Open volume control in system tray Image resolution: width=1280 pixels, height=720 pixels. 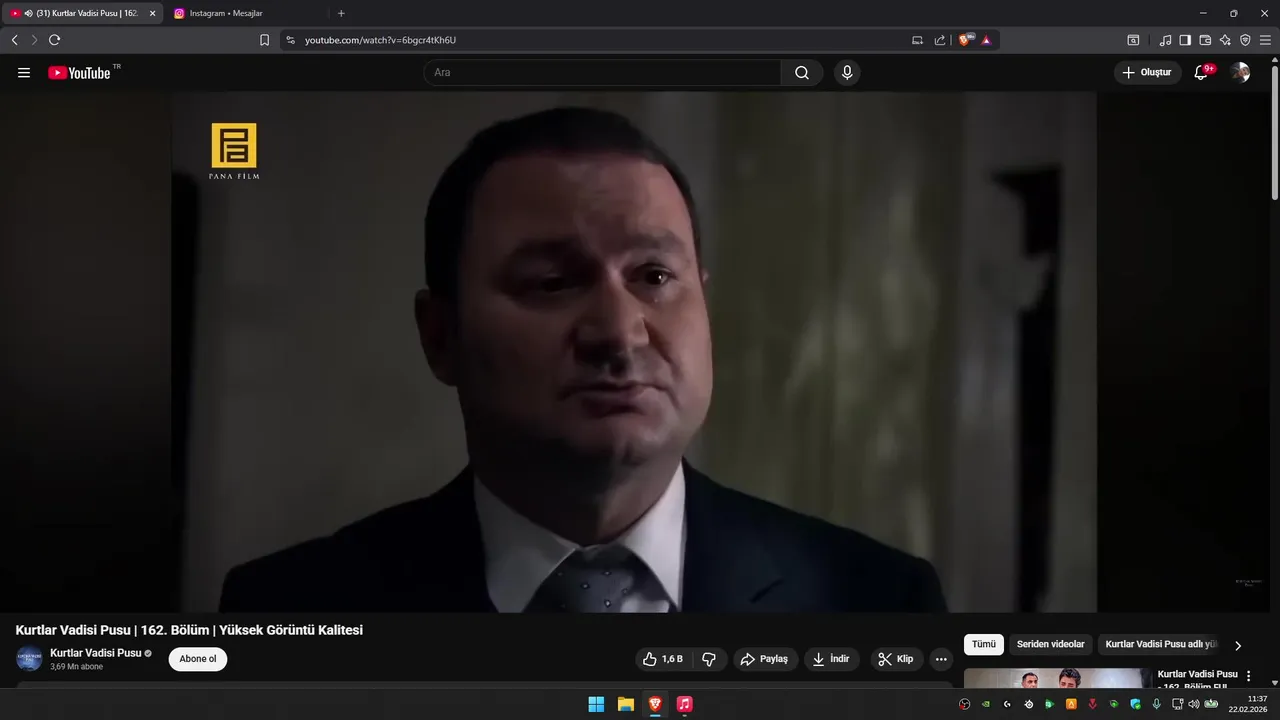pyautogui.click(x=1193, y=704)
